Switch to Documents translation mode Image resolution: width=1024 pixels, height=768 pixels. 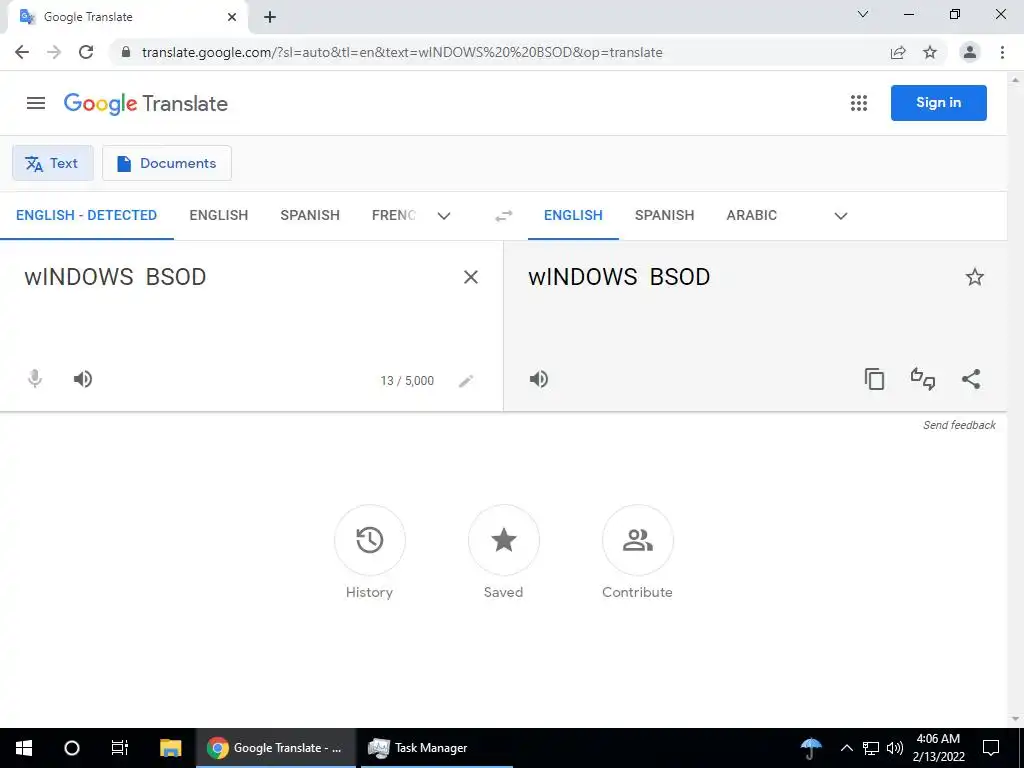(x=167, y=163)
